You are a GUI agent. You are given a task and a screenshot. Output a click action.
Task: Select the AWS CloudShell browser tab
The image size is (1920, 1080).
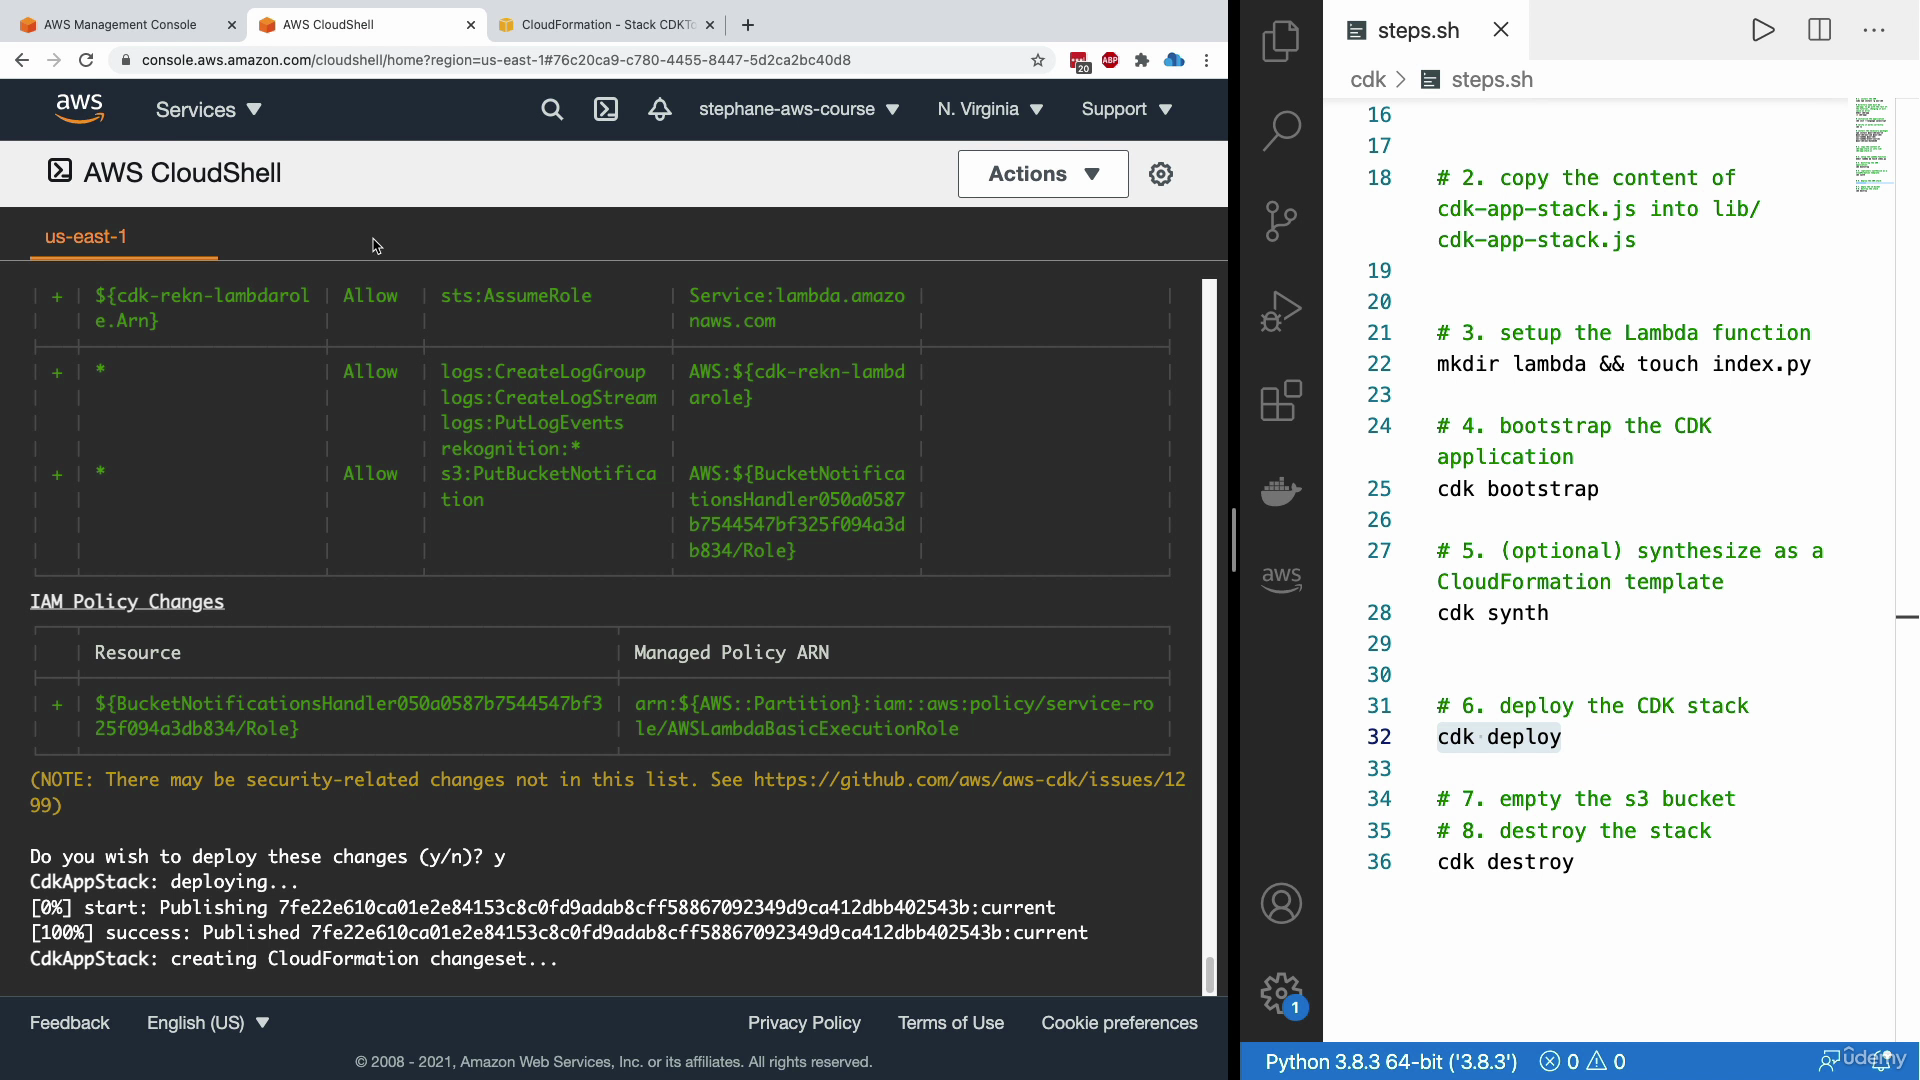click(x=328, y=25)
